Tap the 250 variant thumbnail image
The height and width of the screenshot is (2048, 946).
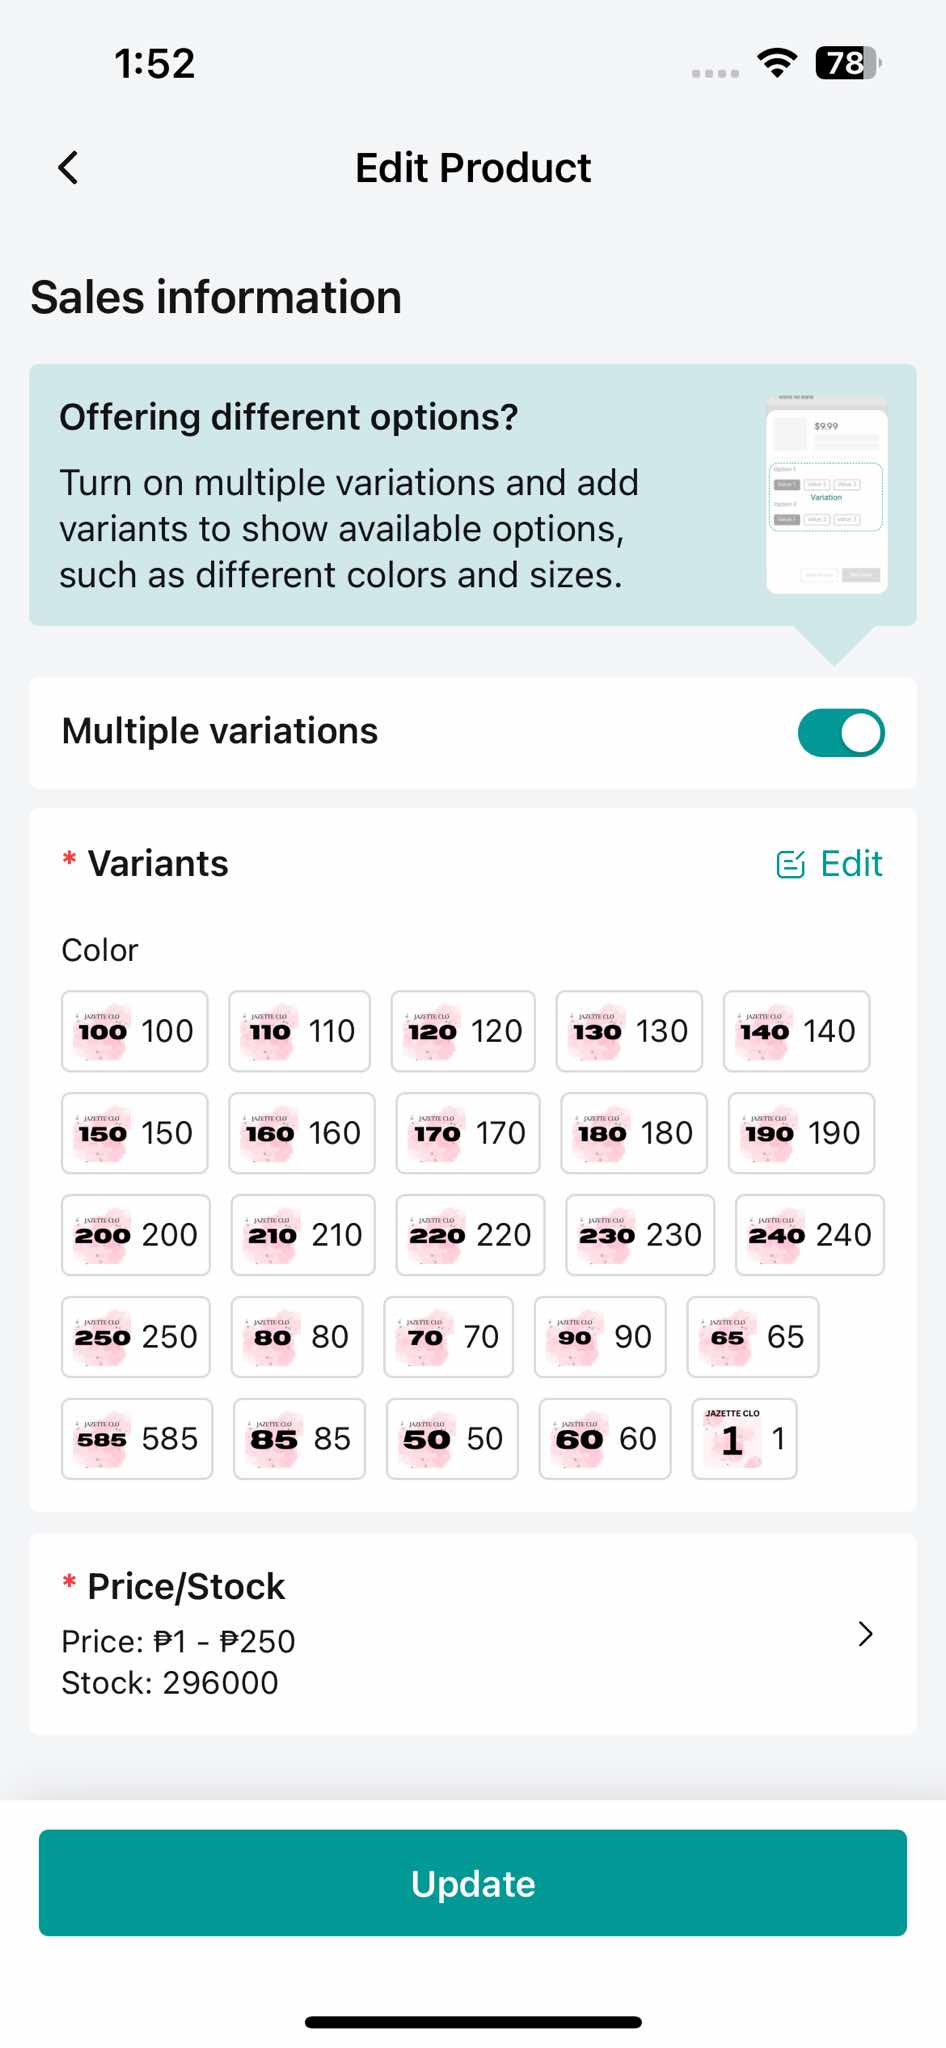coord(103,1337)
